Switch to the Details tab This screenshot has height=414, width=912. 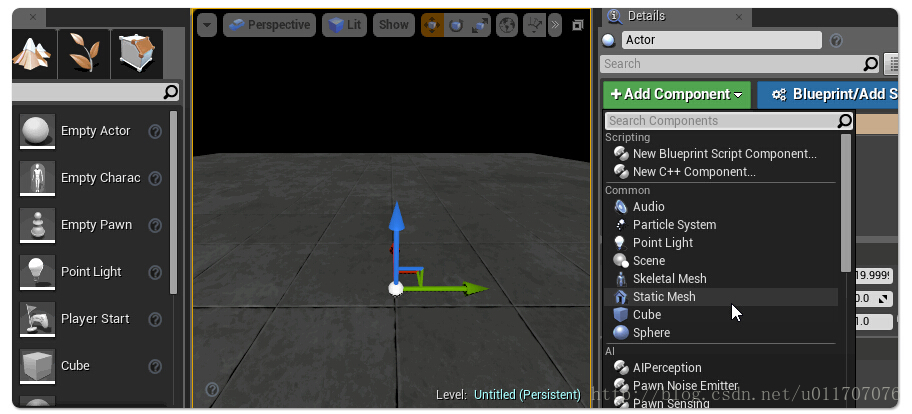pos(645,16)
